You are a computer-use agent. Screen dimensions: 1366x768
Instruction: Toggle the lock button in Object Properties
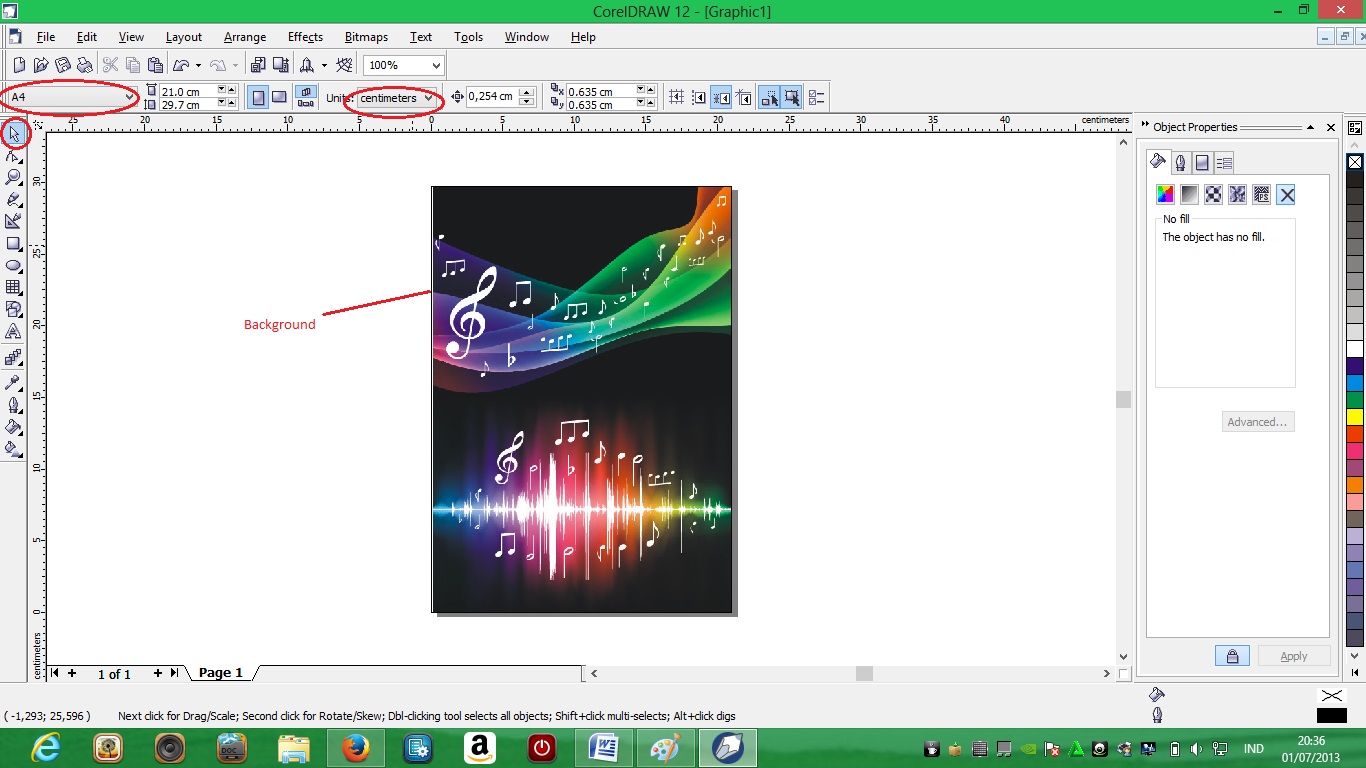click(1232, 656)
